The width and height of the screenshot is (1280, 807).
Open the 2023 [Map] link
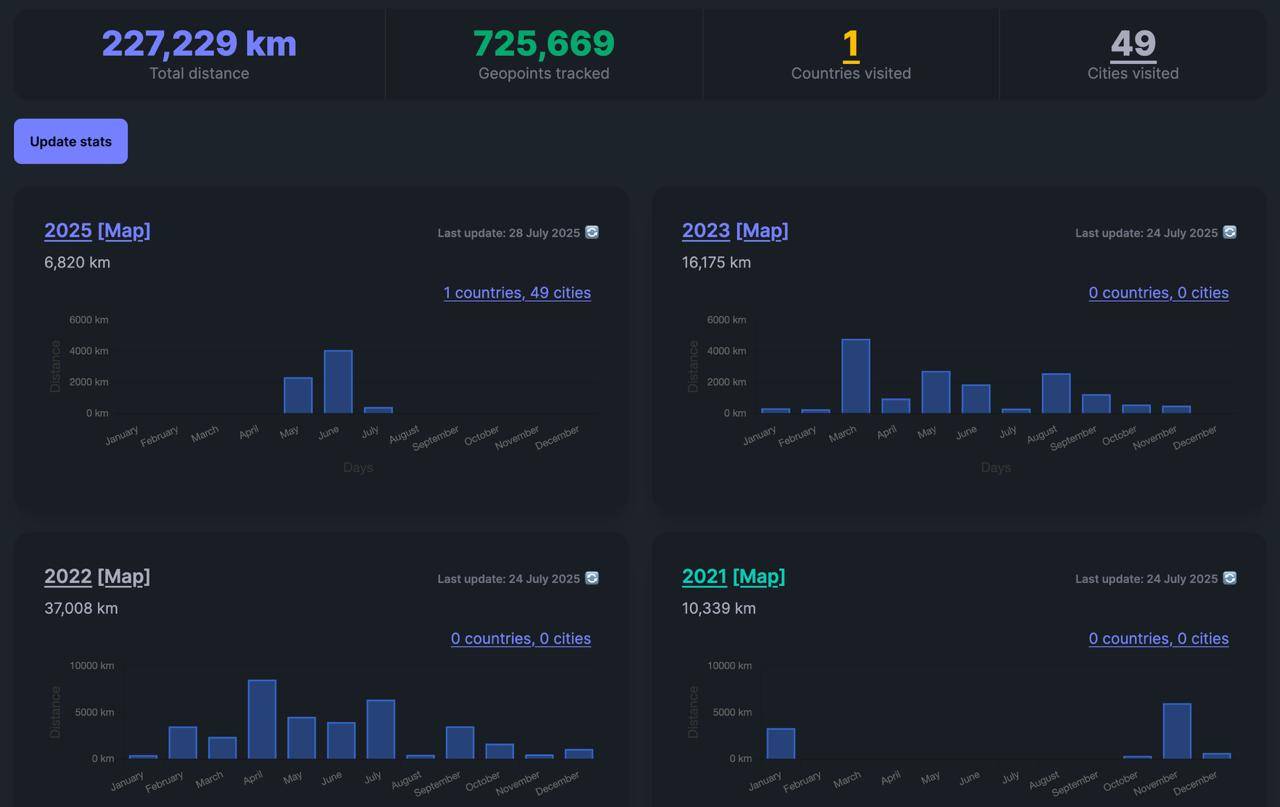click(x=762, y=231)
